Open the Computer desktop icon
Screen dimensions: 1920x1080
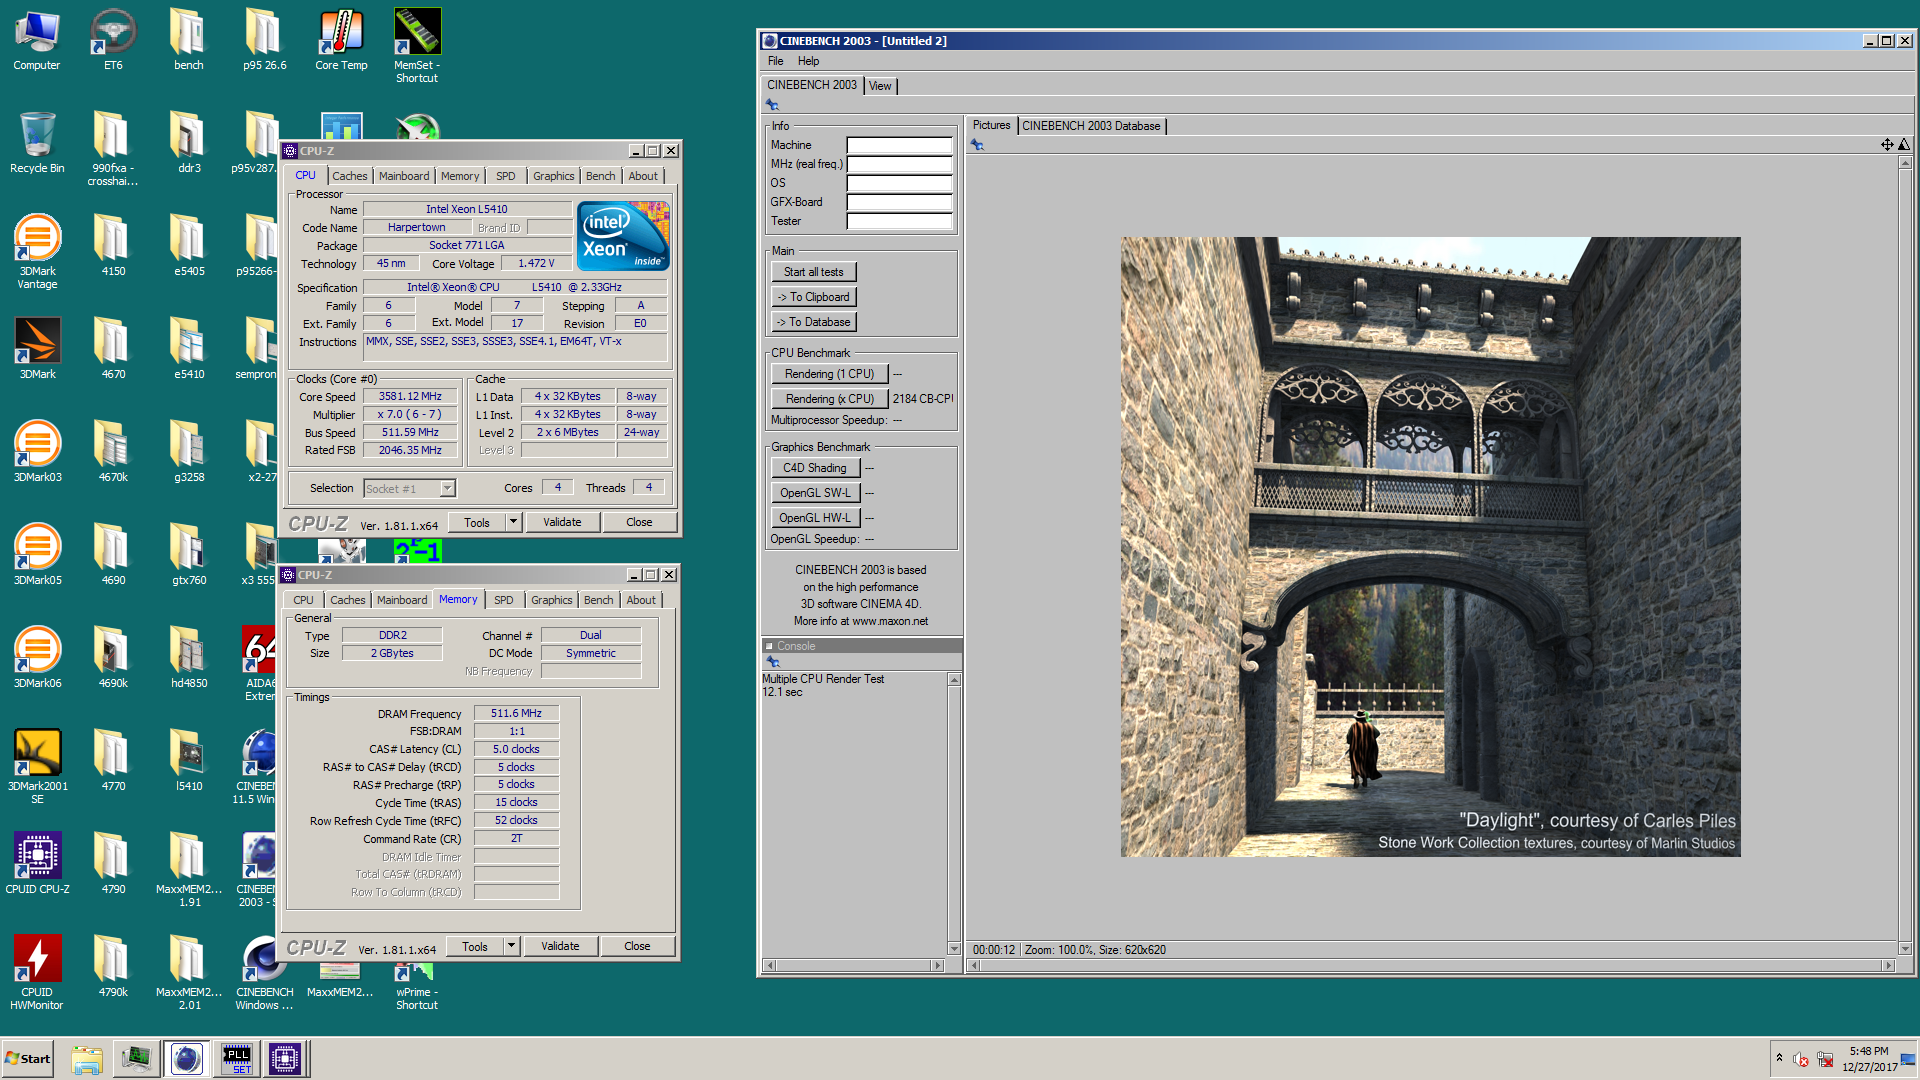pyautogui.click(x=37, y=40)
